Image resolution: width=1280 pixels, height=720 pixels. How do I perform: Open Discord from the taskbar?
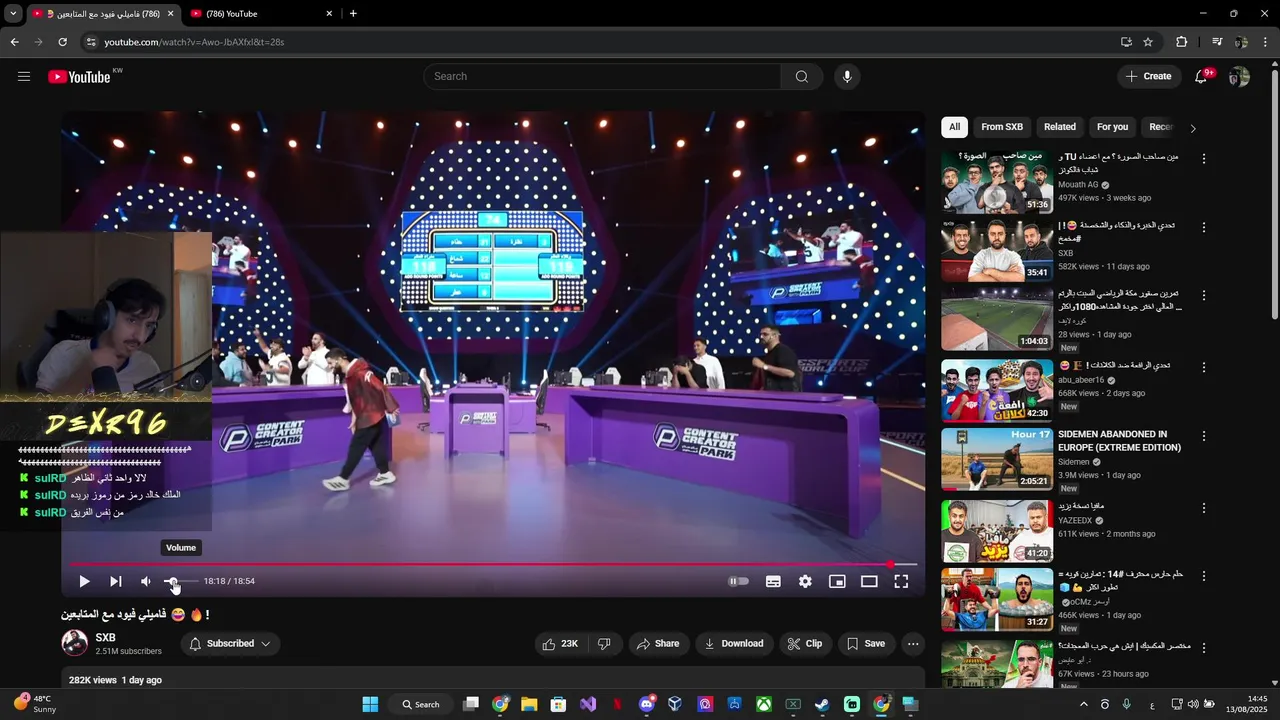[647, 704]
